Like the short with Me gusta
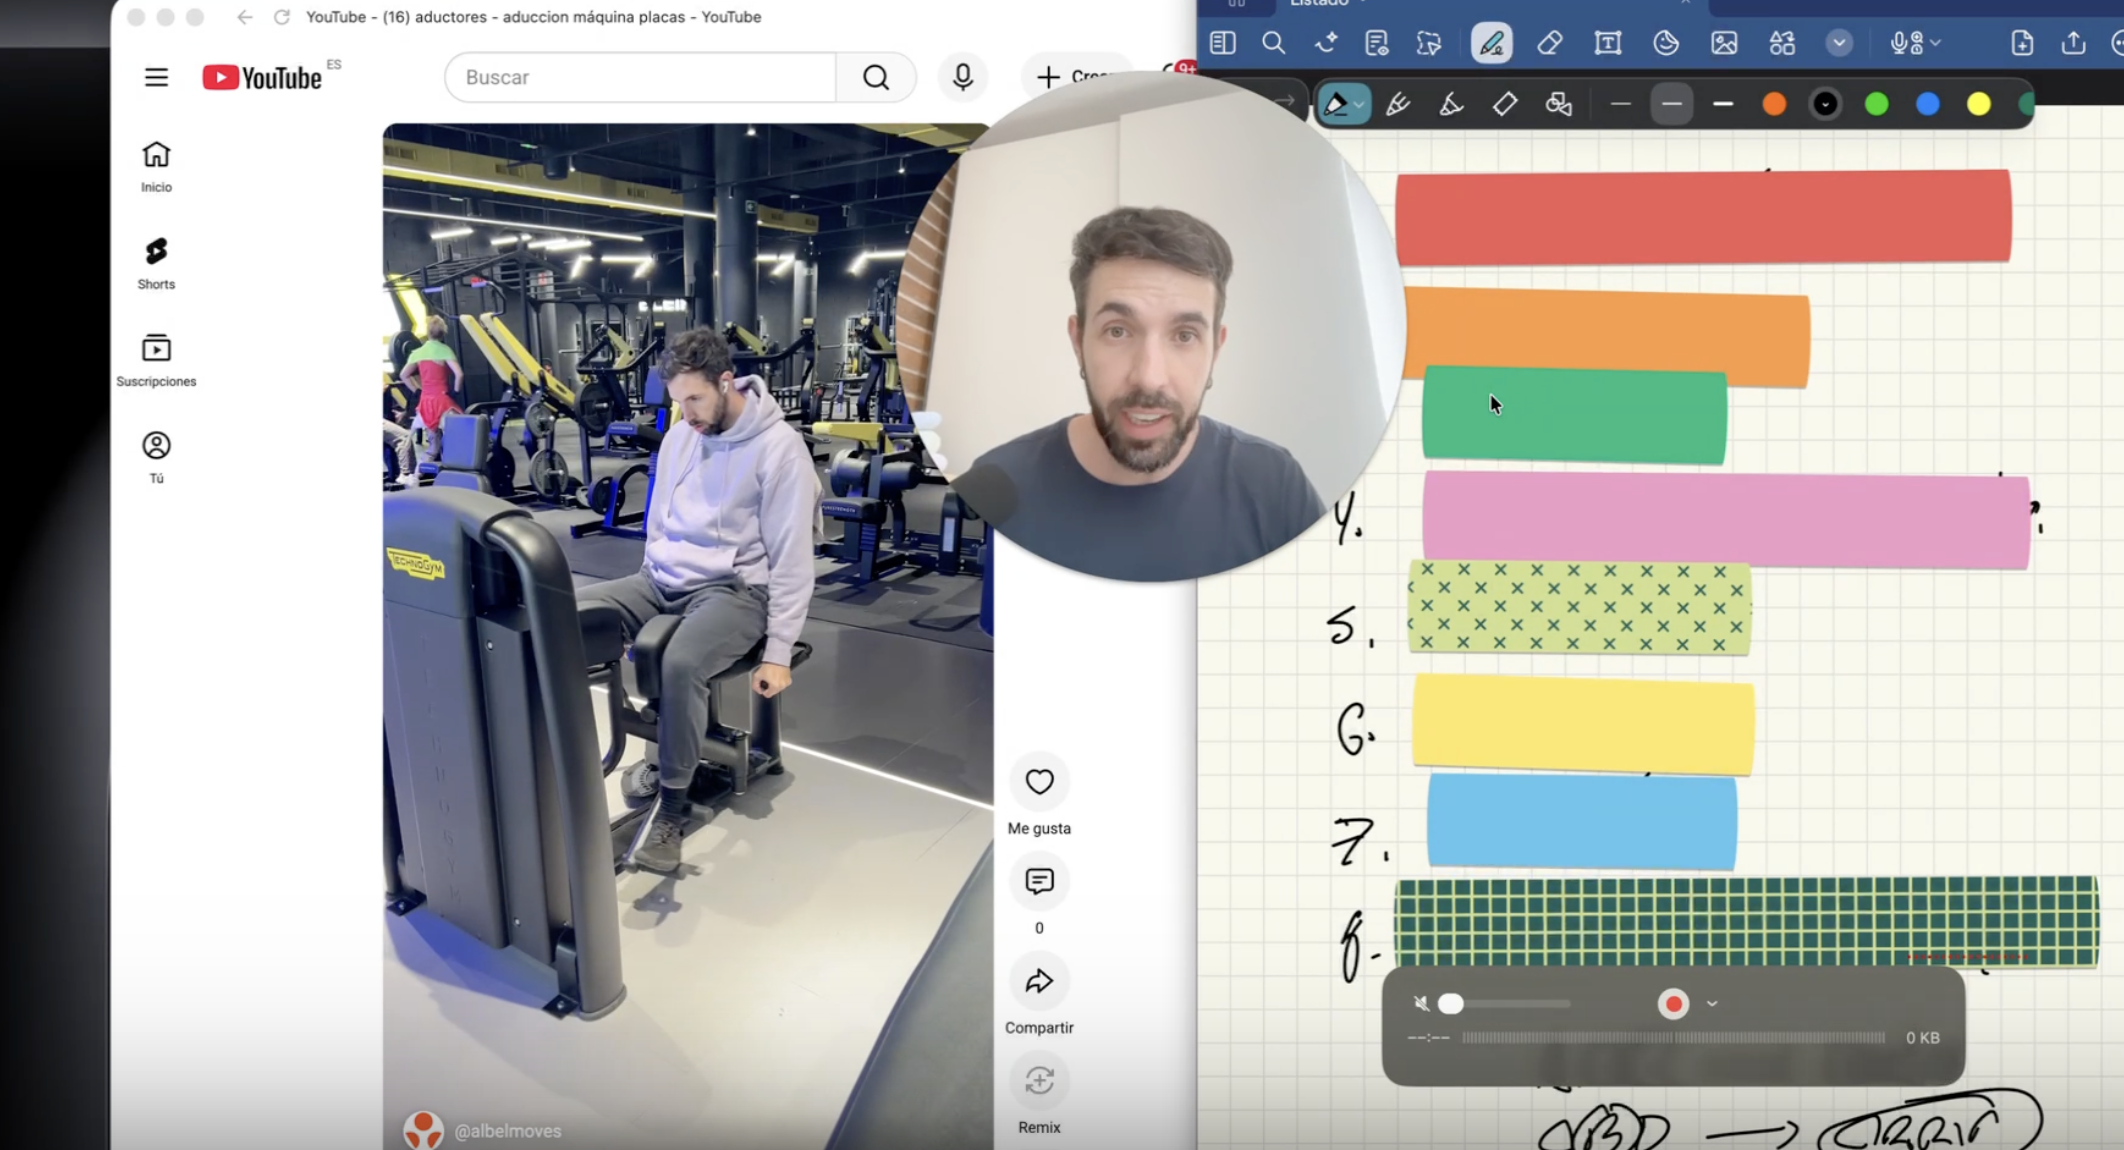 (x=1039, y=781)
